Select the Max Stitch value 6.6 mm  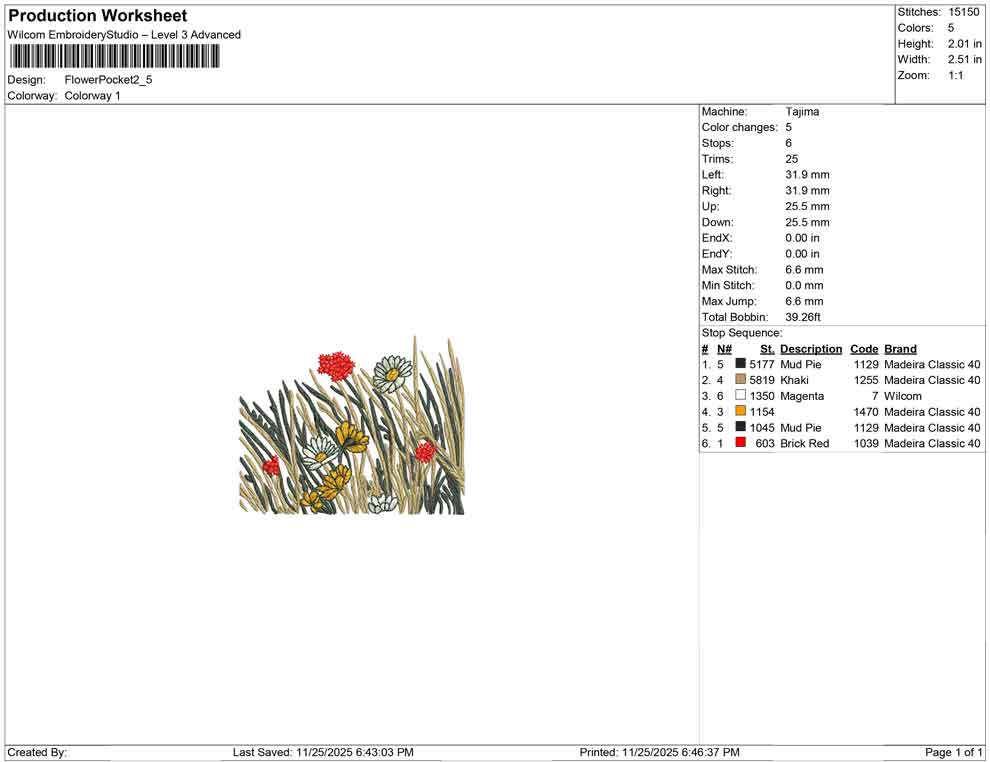pos(804,270)
